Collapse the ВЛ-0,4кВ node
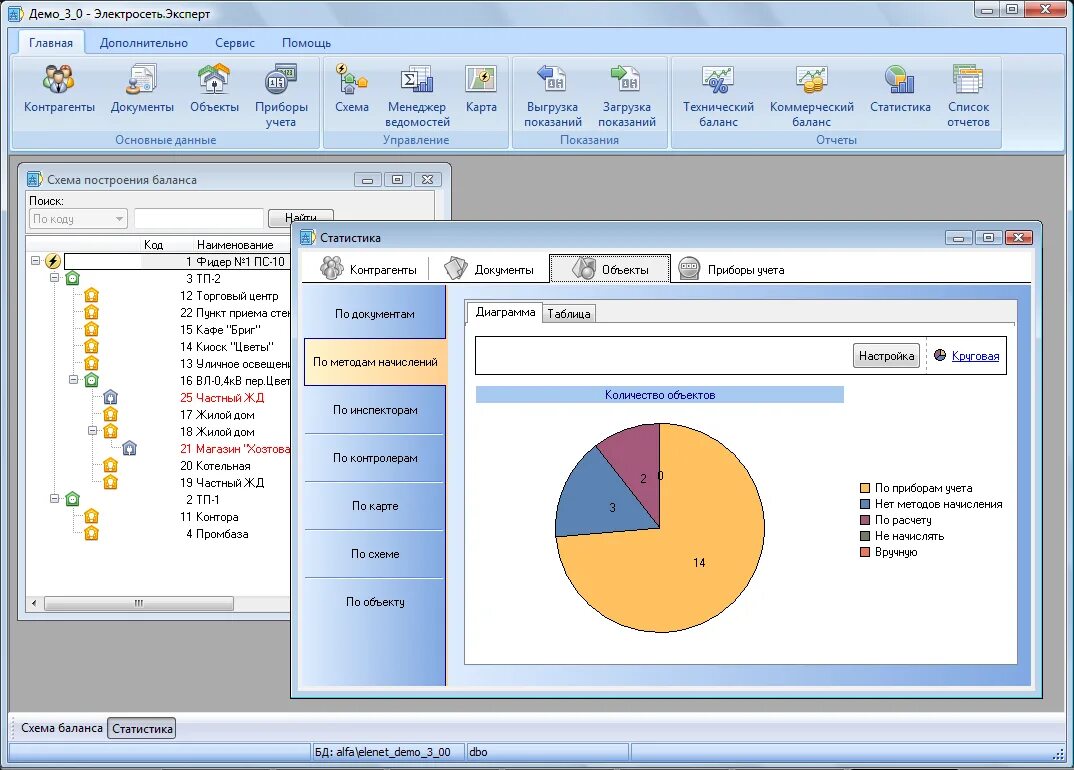 (73, 380)
